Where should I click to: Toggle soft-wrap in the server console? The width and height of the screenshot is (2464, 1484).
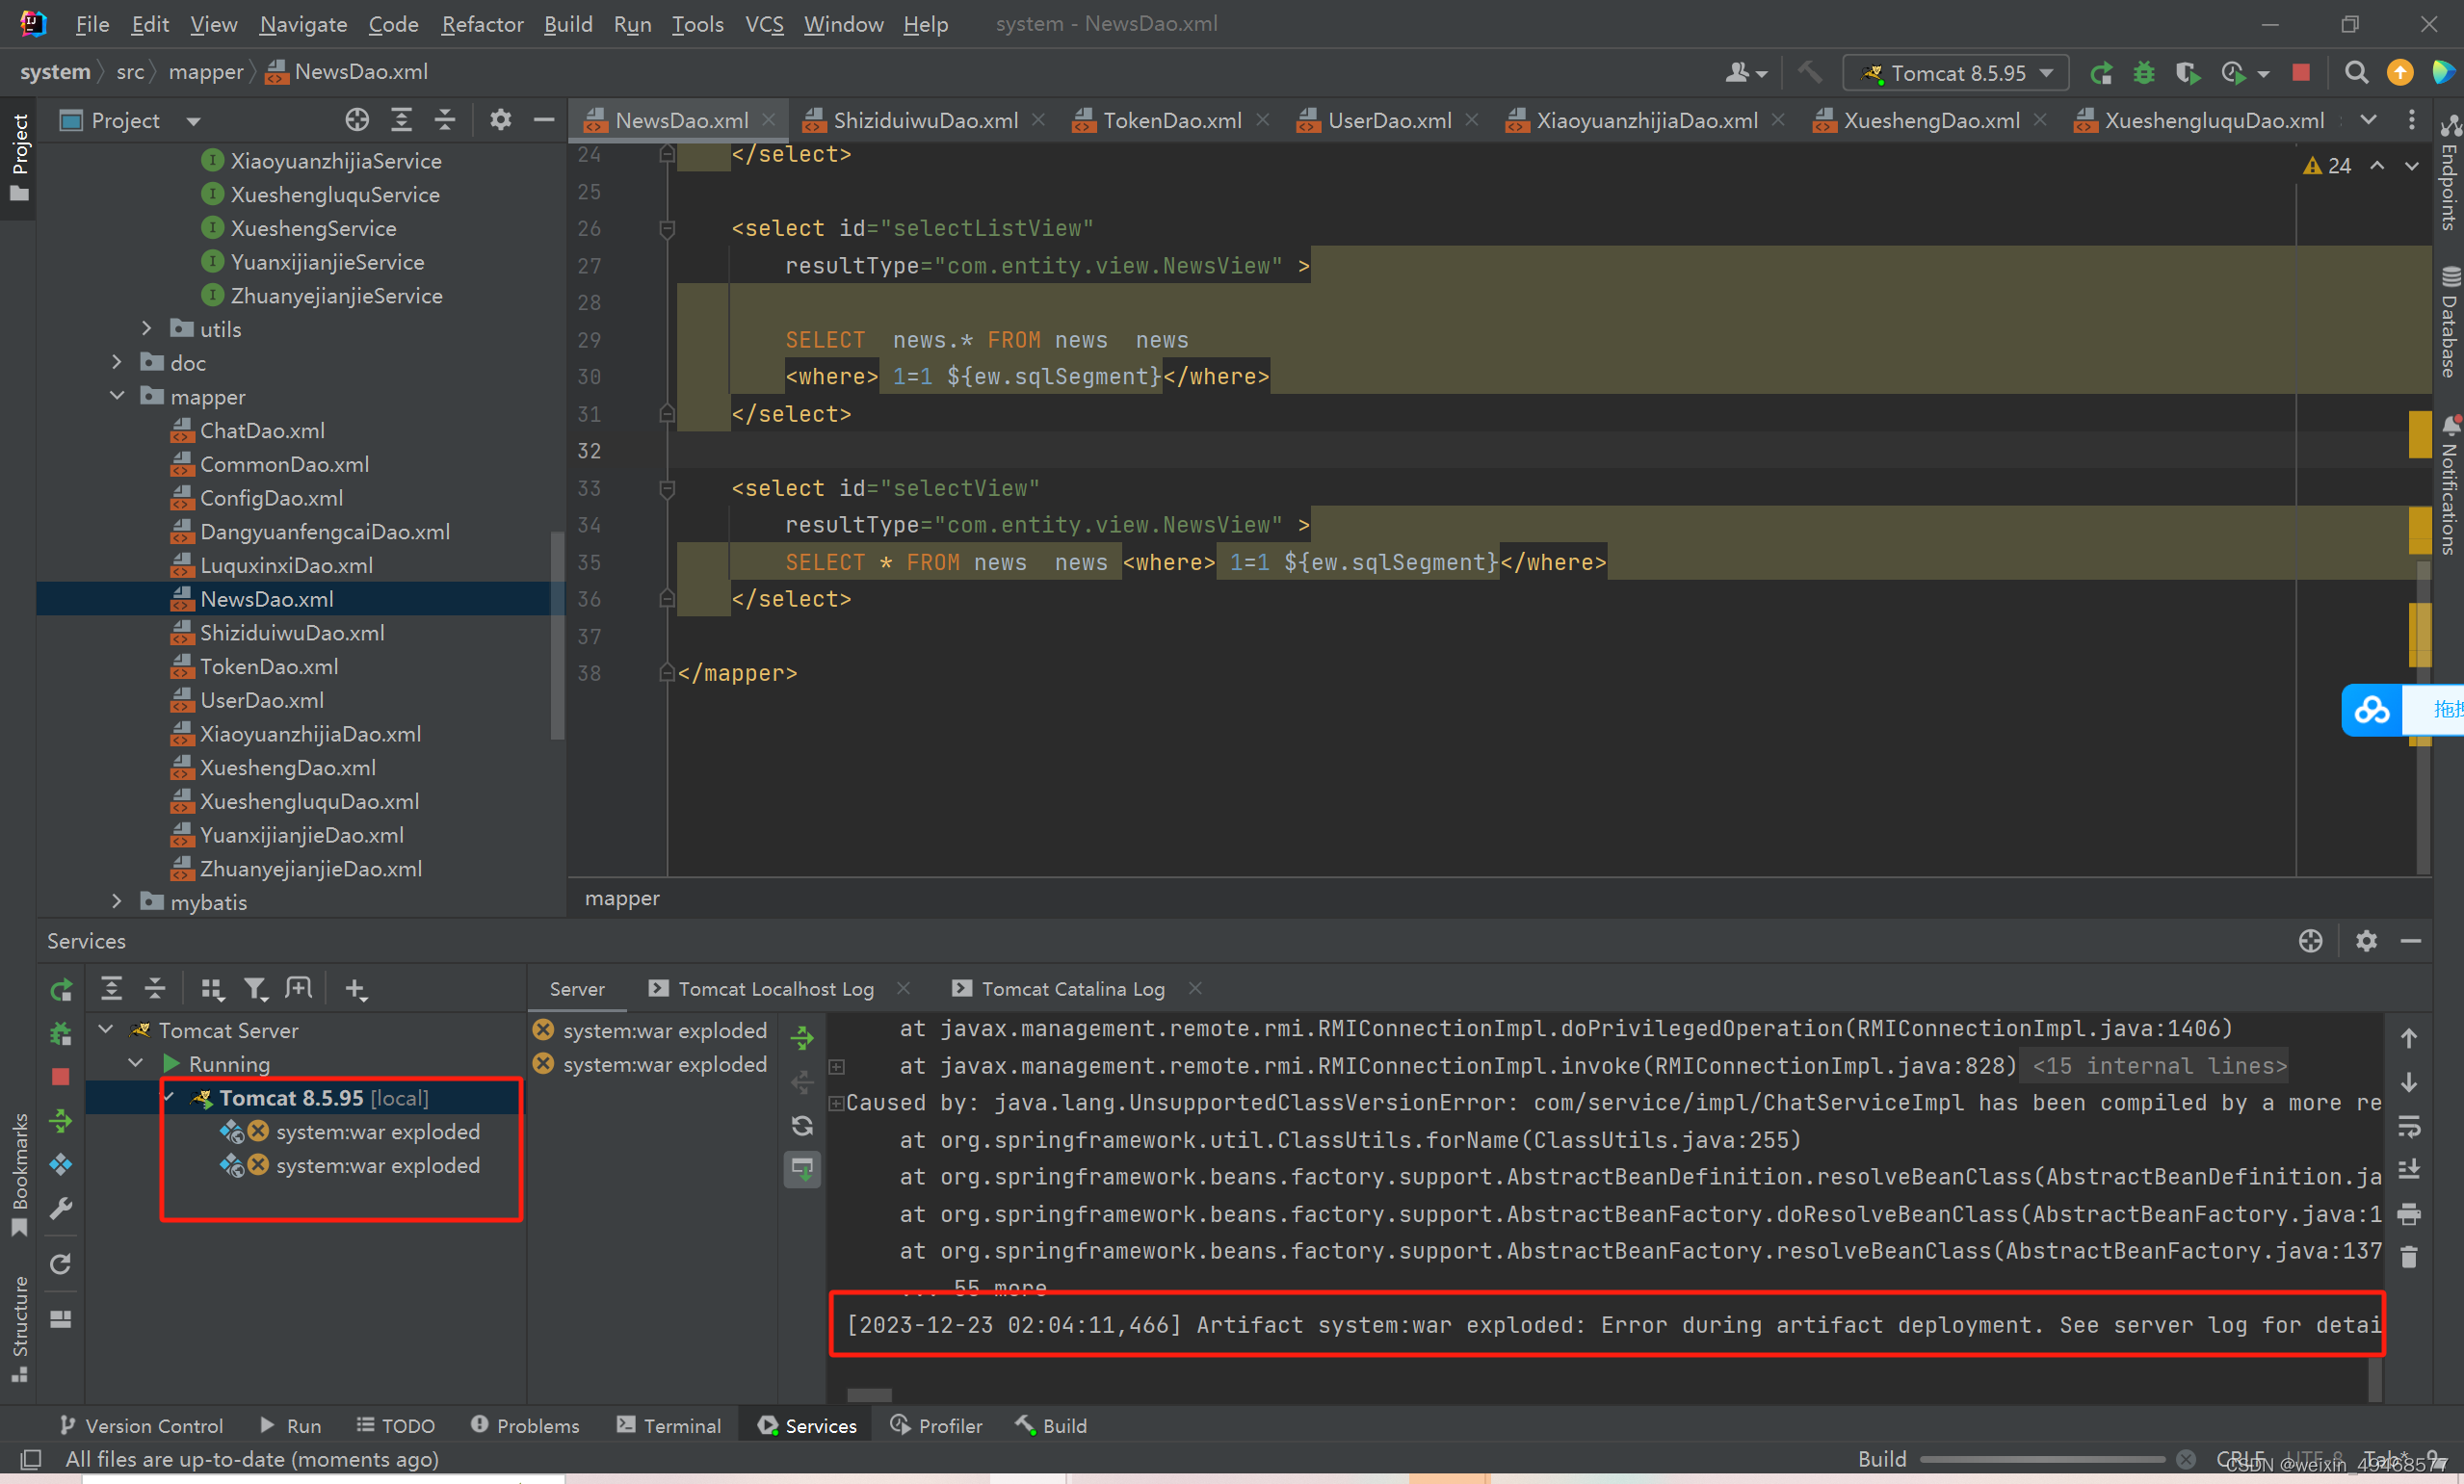2409,1127
